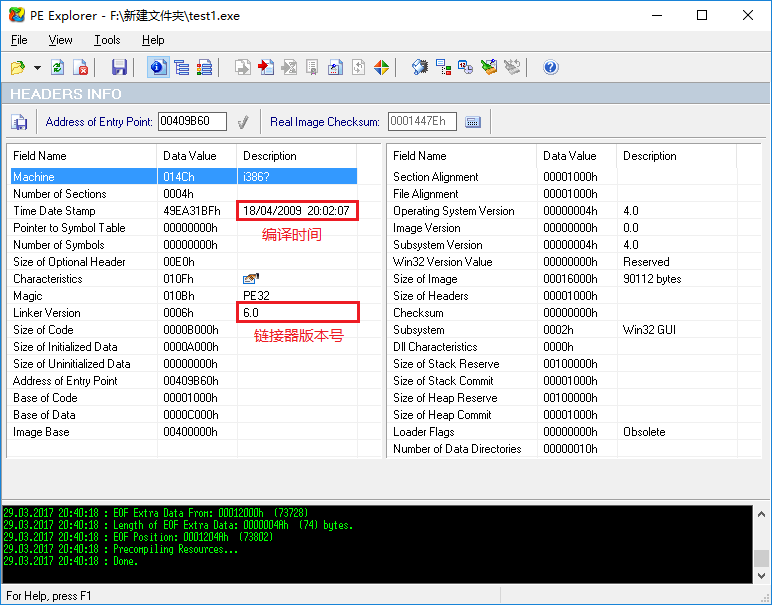Select the Headers Info view icon
The height and width of the screenshot is (605, 772).
tap(158, 67)
